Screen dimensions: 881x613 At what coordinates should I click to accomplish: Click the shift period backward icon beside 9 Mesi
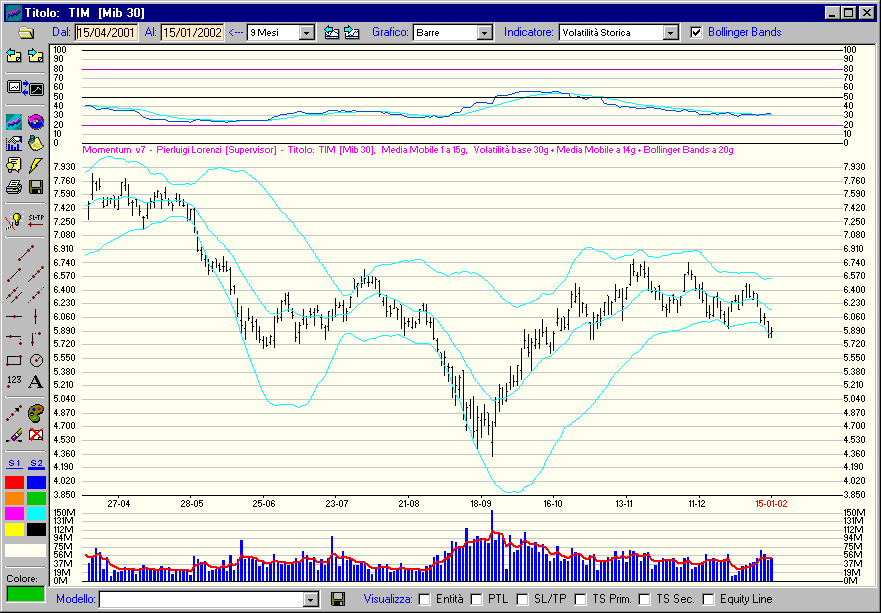(x=331, y=33)
